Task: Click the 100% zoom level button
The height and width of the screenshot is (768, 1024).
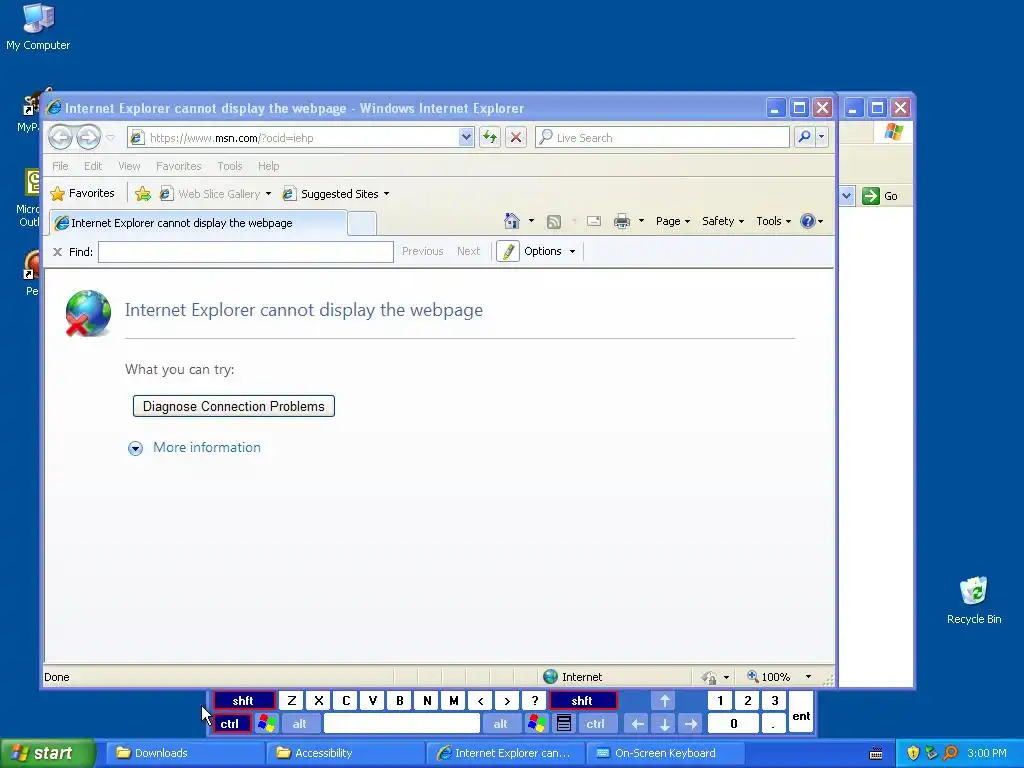Action: (x=769, y=677)
